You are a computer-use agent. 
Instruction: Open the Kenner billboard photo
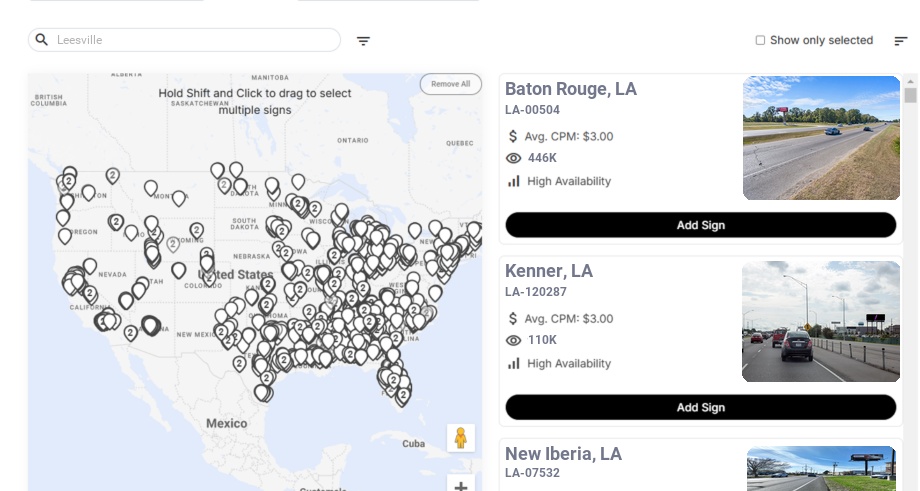(821, 321)
